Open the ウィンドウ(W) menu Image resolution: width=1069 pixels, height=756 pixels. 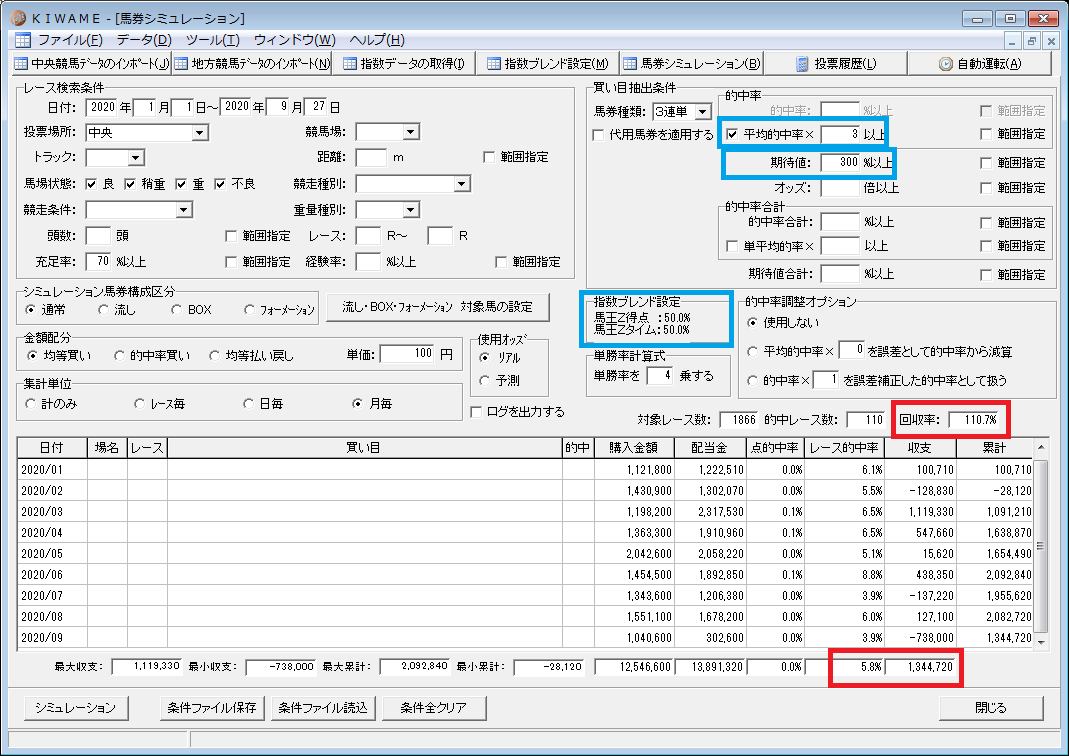tap(295, 40)
